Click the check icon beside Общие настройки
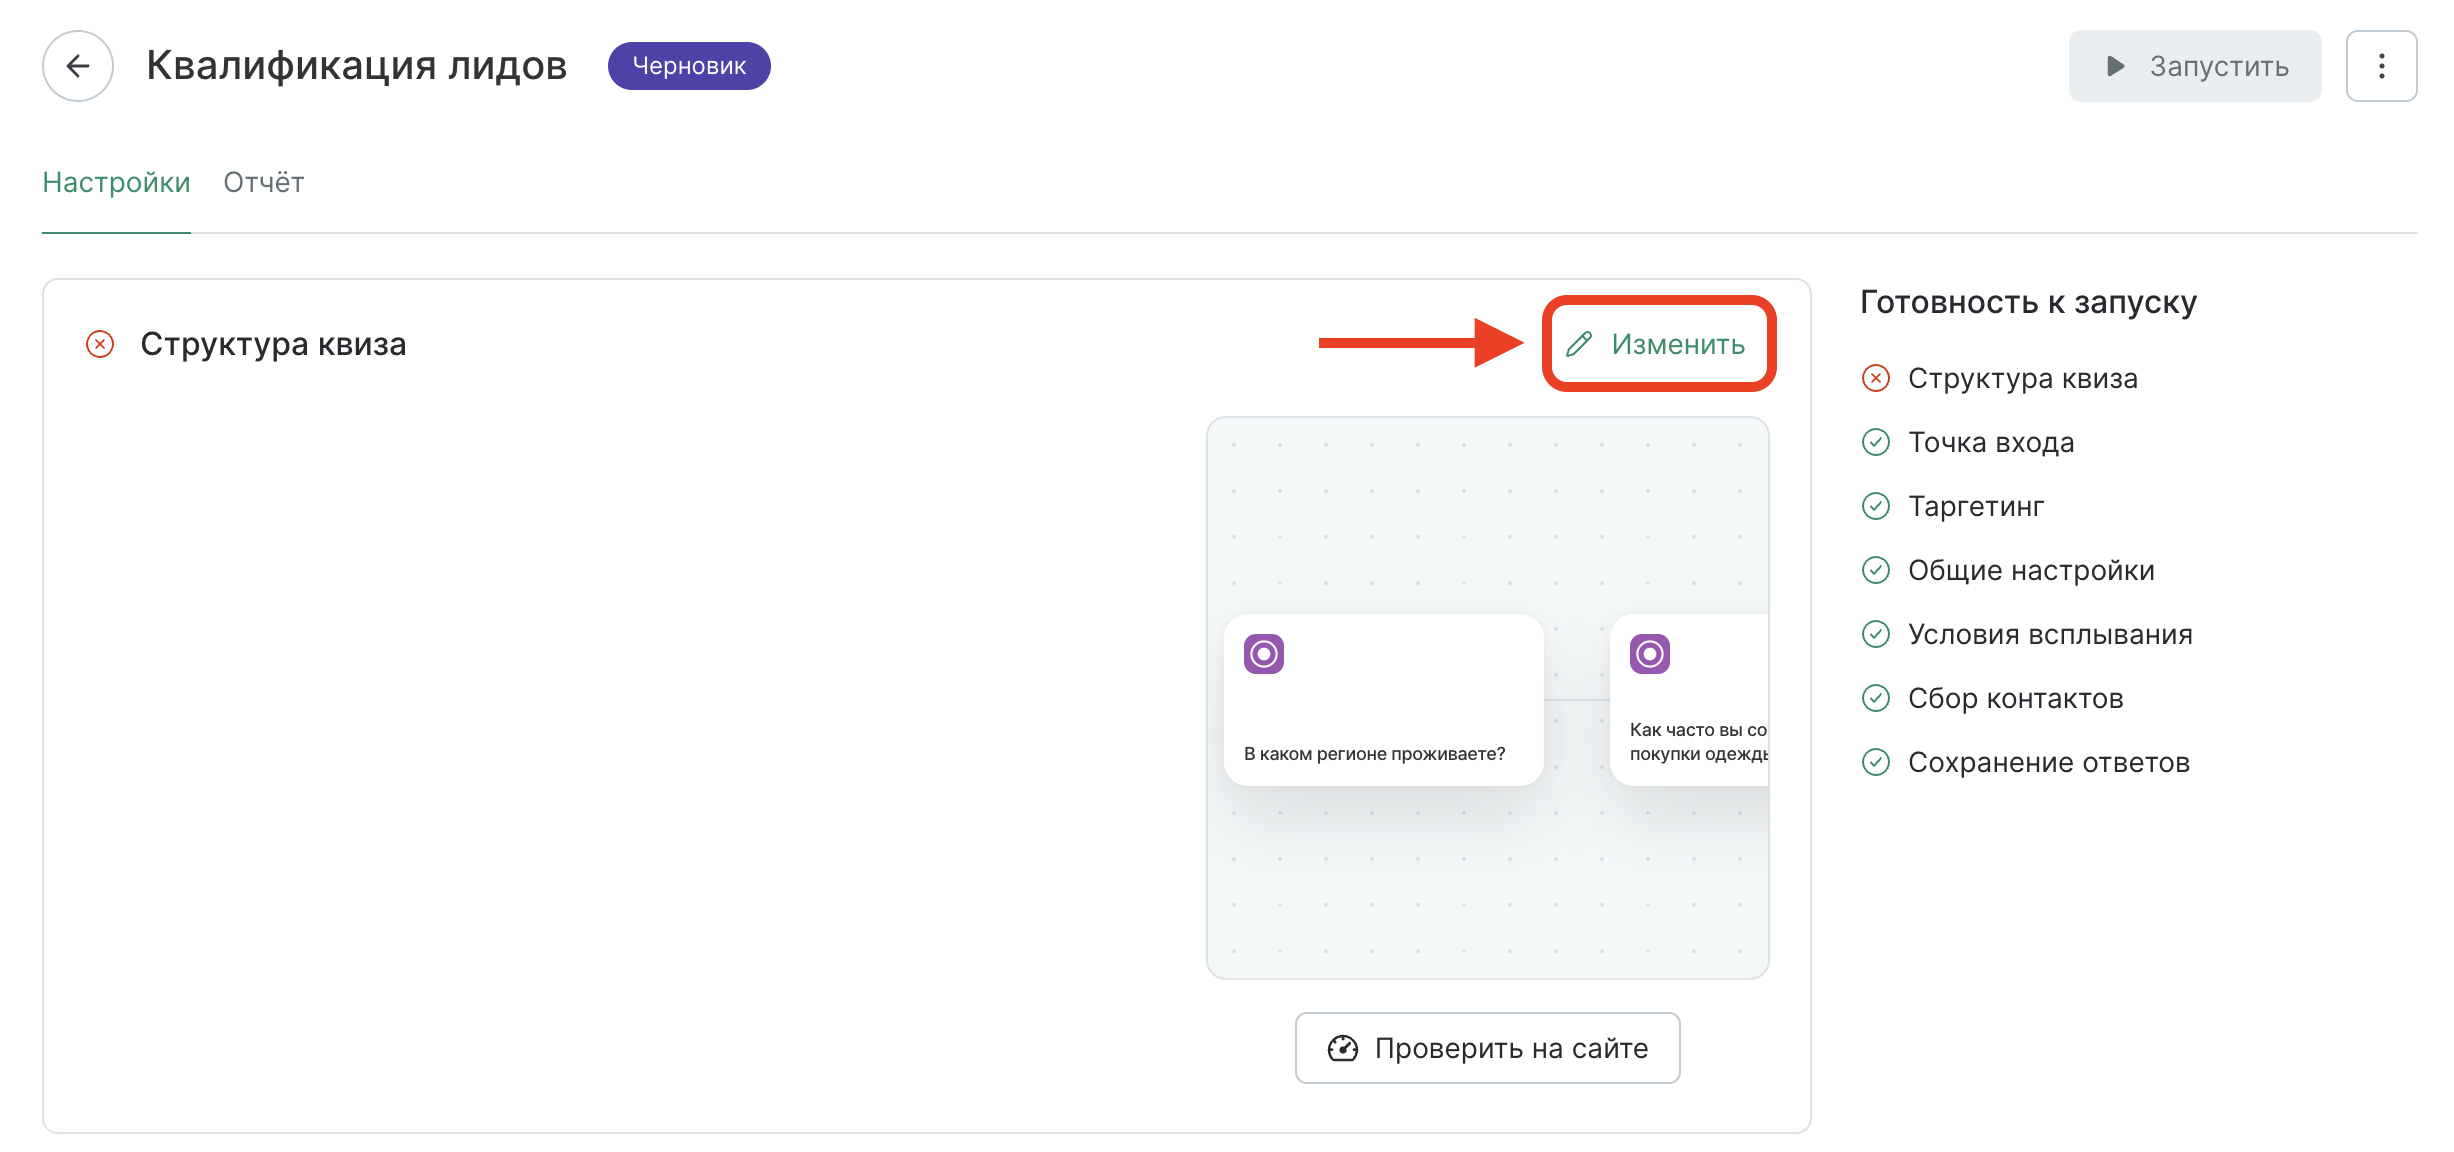The width and height of the screenshot is (2454, 1152). coord(1875,570)
